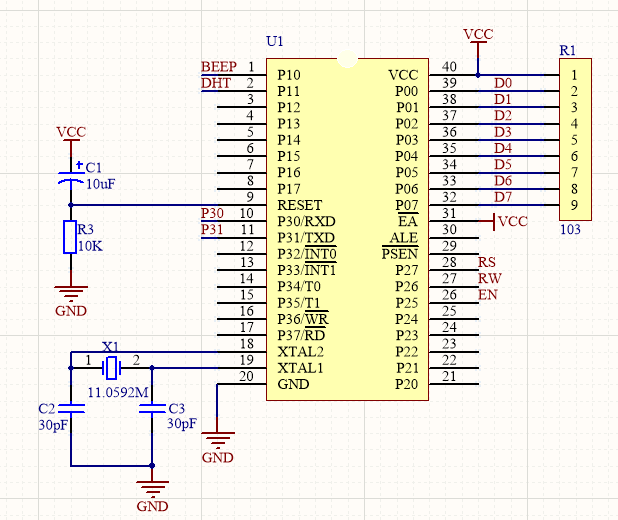Image resolution: width=618 pixels, height=520 pixels.
Task: Select the R1 resistor network body
Action: point(575,139)
